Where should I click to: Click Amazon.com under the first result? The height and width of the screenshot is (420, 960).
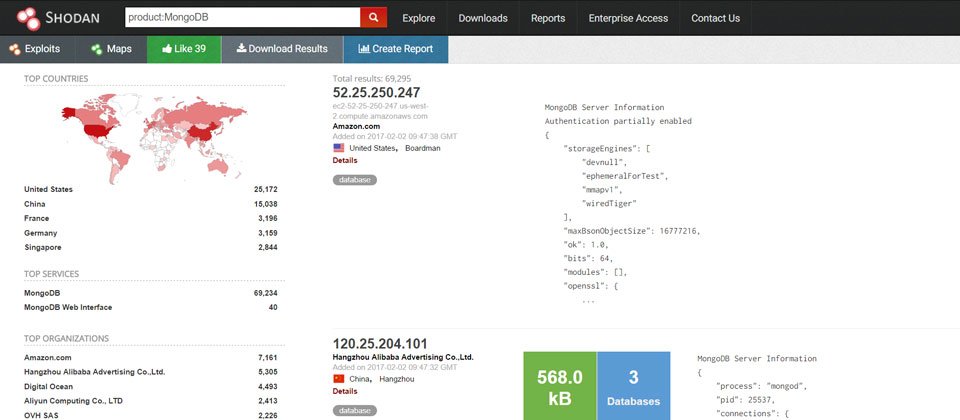356,126
